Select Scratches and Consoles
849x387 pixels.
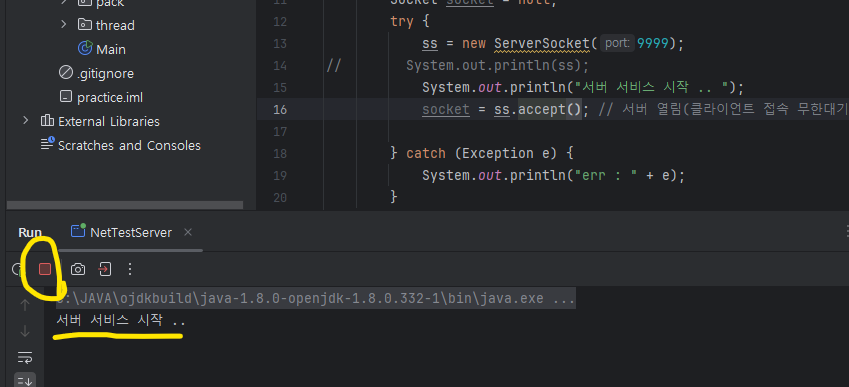point(129,145)
